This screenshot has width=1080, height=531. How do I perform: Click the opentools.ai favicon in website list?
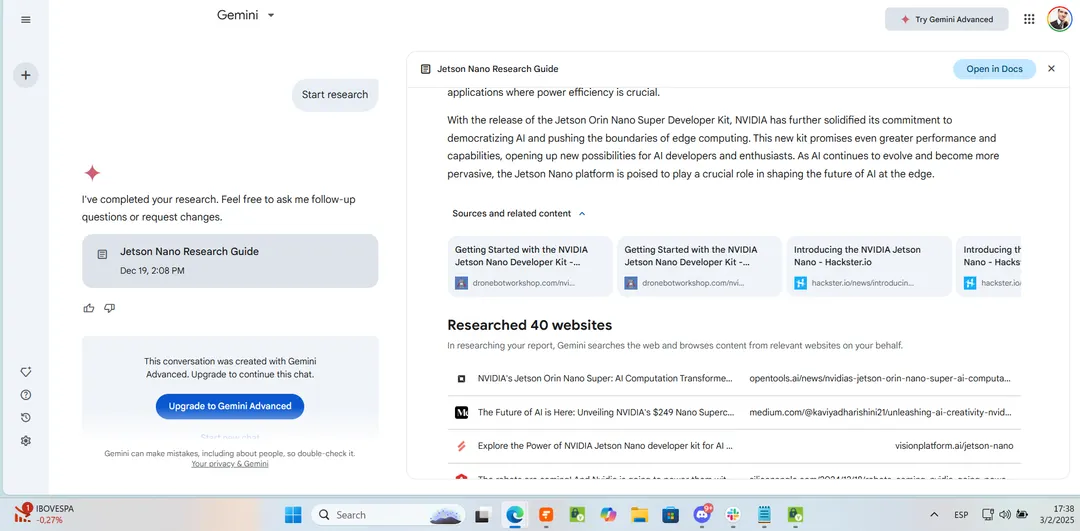pos(461,379)
